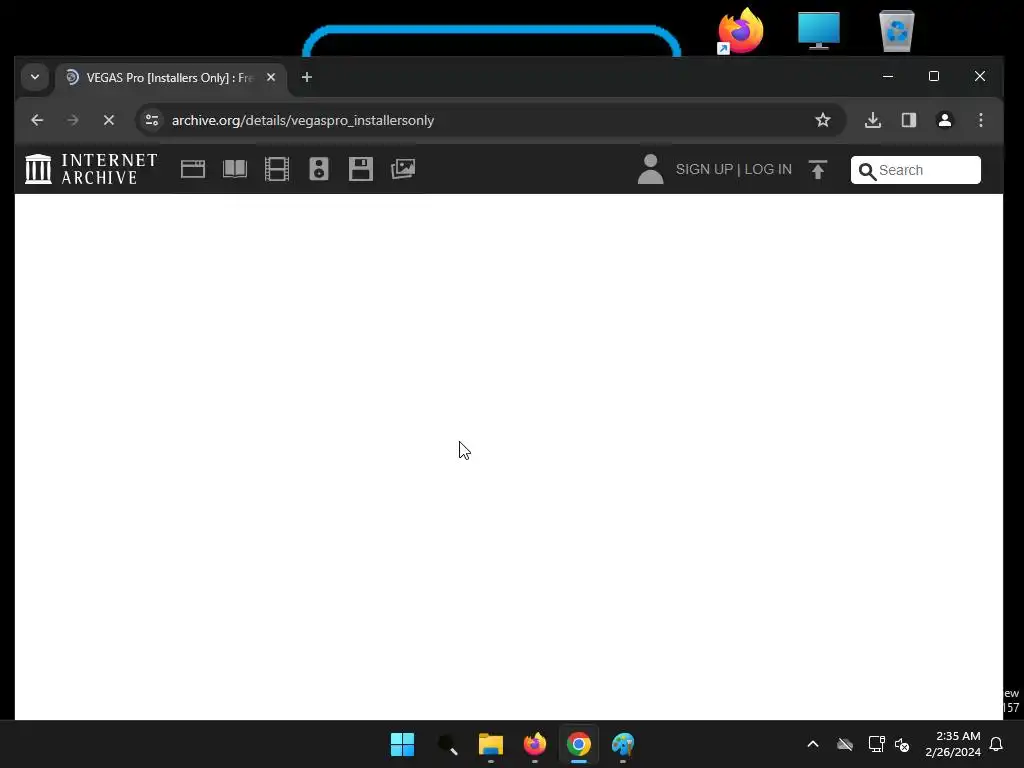Click the muted volume tray icon
The image size is (1024, 768).
click(x=902, y=744)
